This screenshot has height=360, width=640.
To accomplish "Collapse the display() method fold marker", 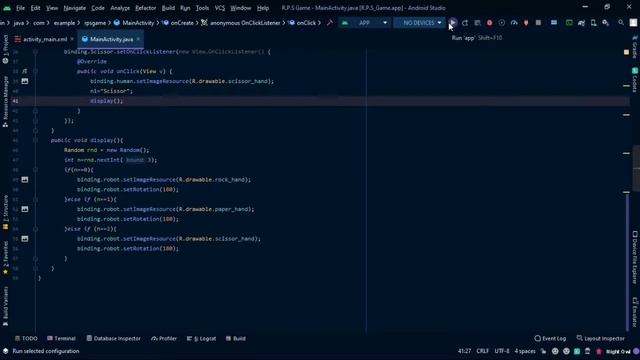I will pyautogui.click(x=36, y=140).
